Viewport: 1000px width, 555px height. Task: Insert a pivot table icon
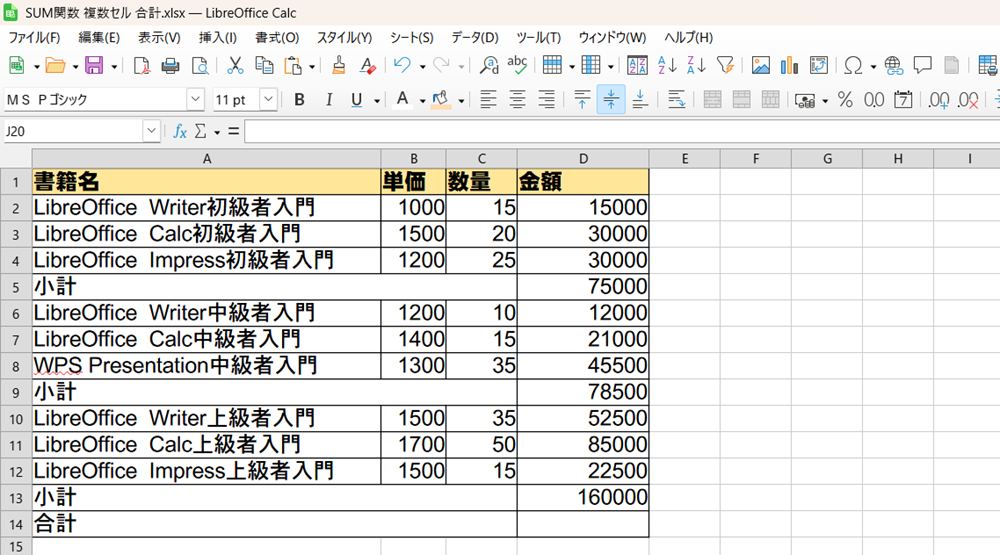point(818,65)
